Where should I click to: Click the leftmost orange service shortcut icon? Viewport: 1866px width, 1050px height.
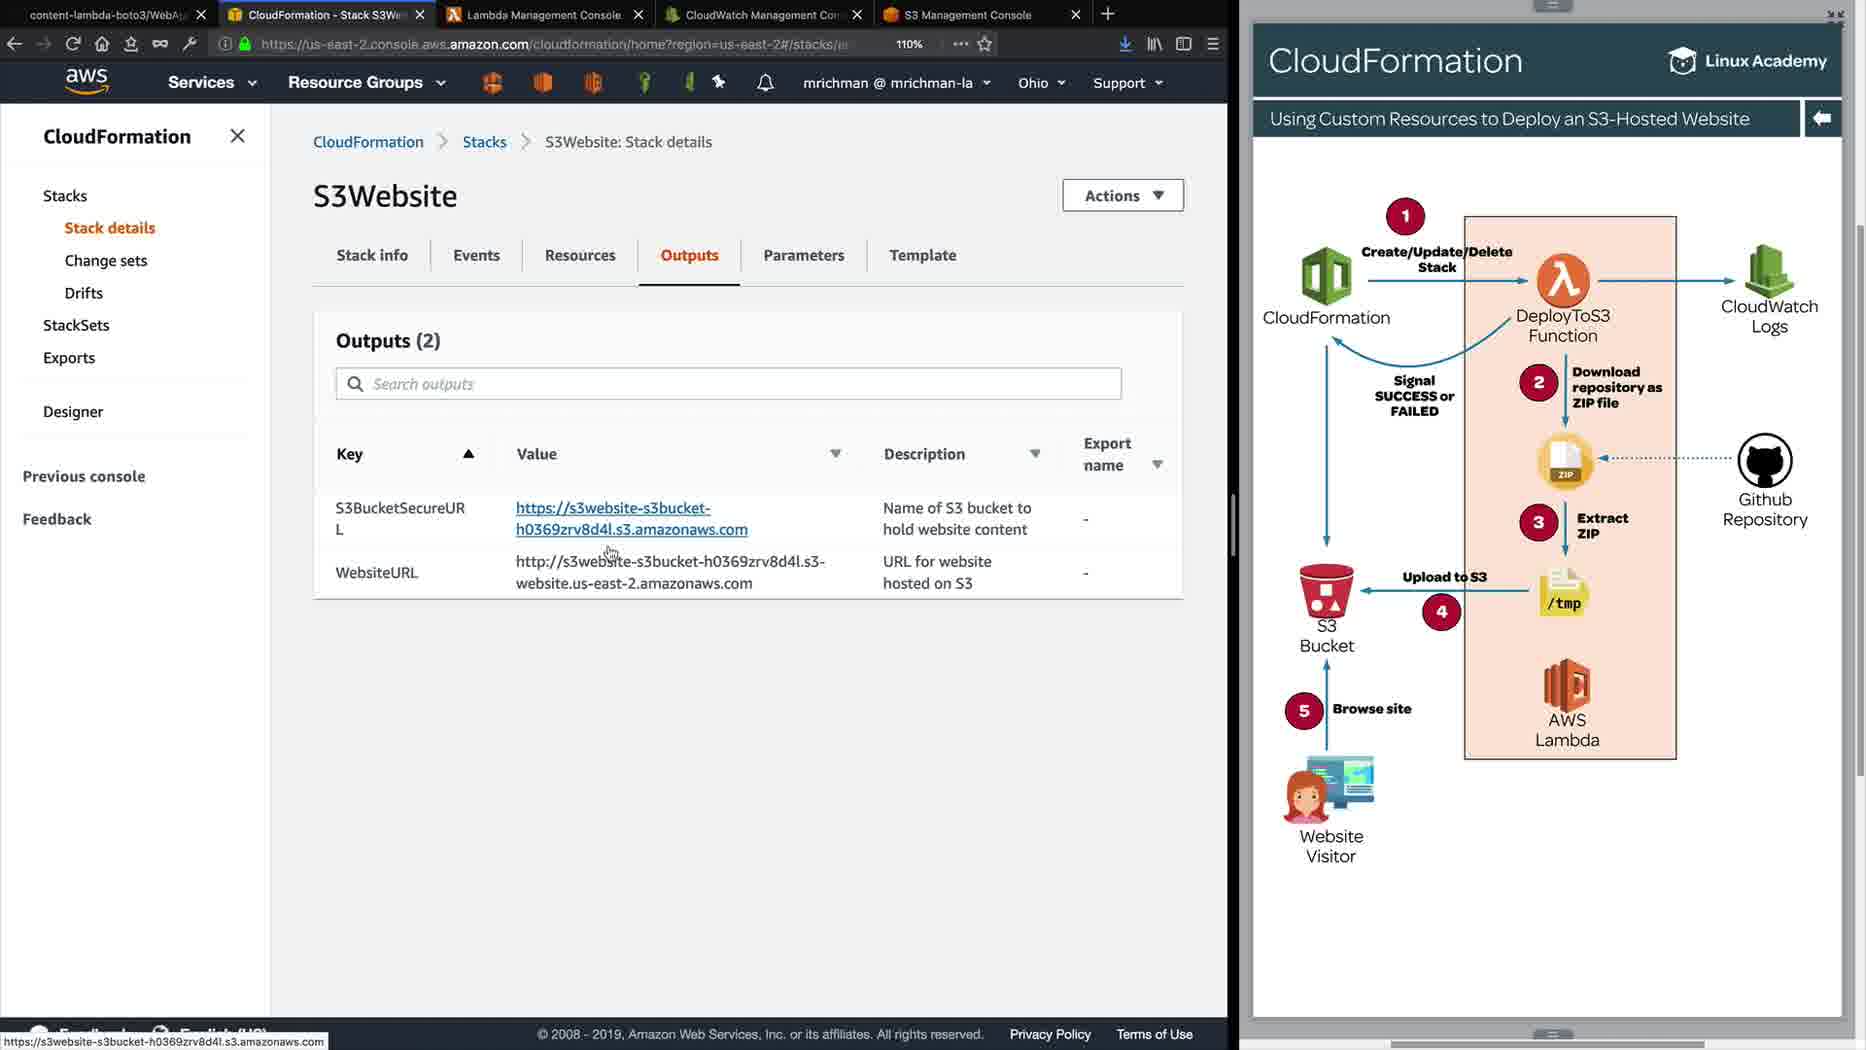click(492, 82)
